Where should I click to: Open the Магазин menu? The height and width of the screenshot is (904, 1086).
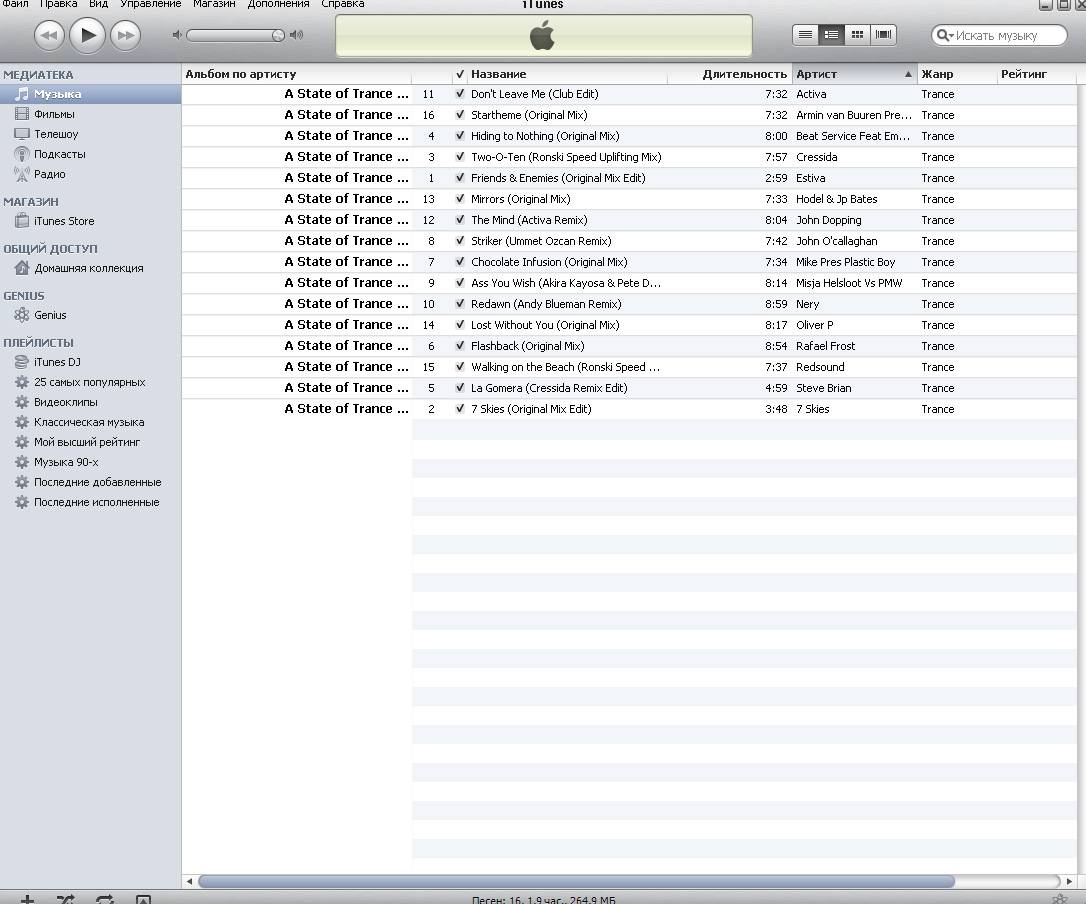(214, 4)
